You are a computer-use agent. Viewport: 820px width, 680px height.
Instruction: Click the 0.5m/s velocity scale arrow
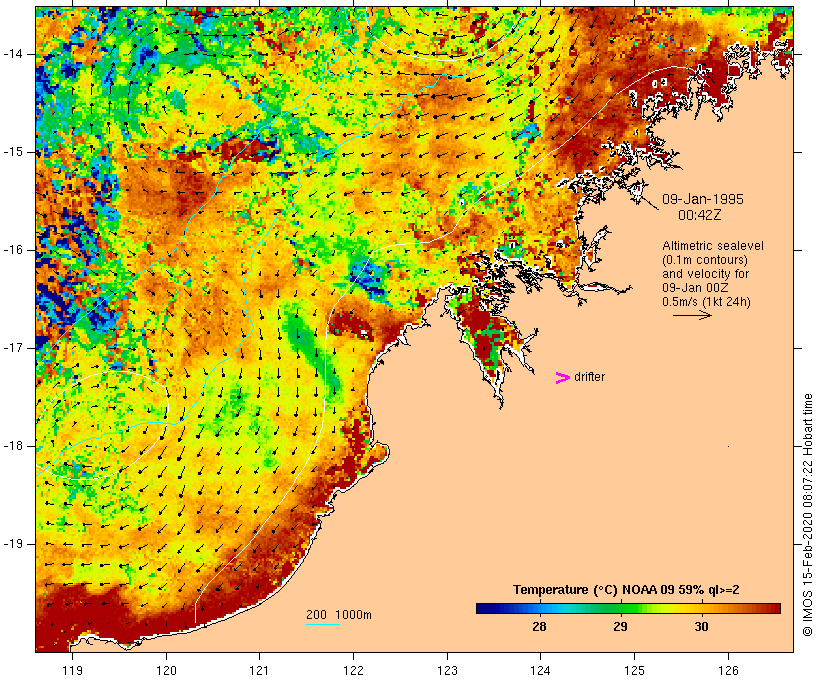692,315
